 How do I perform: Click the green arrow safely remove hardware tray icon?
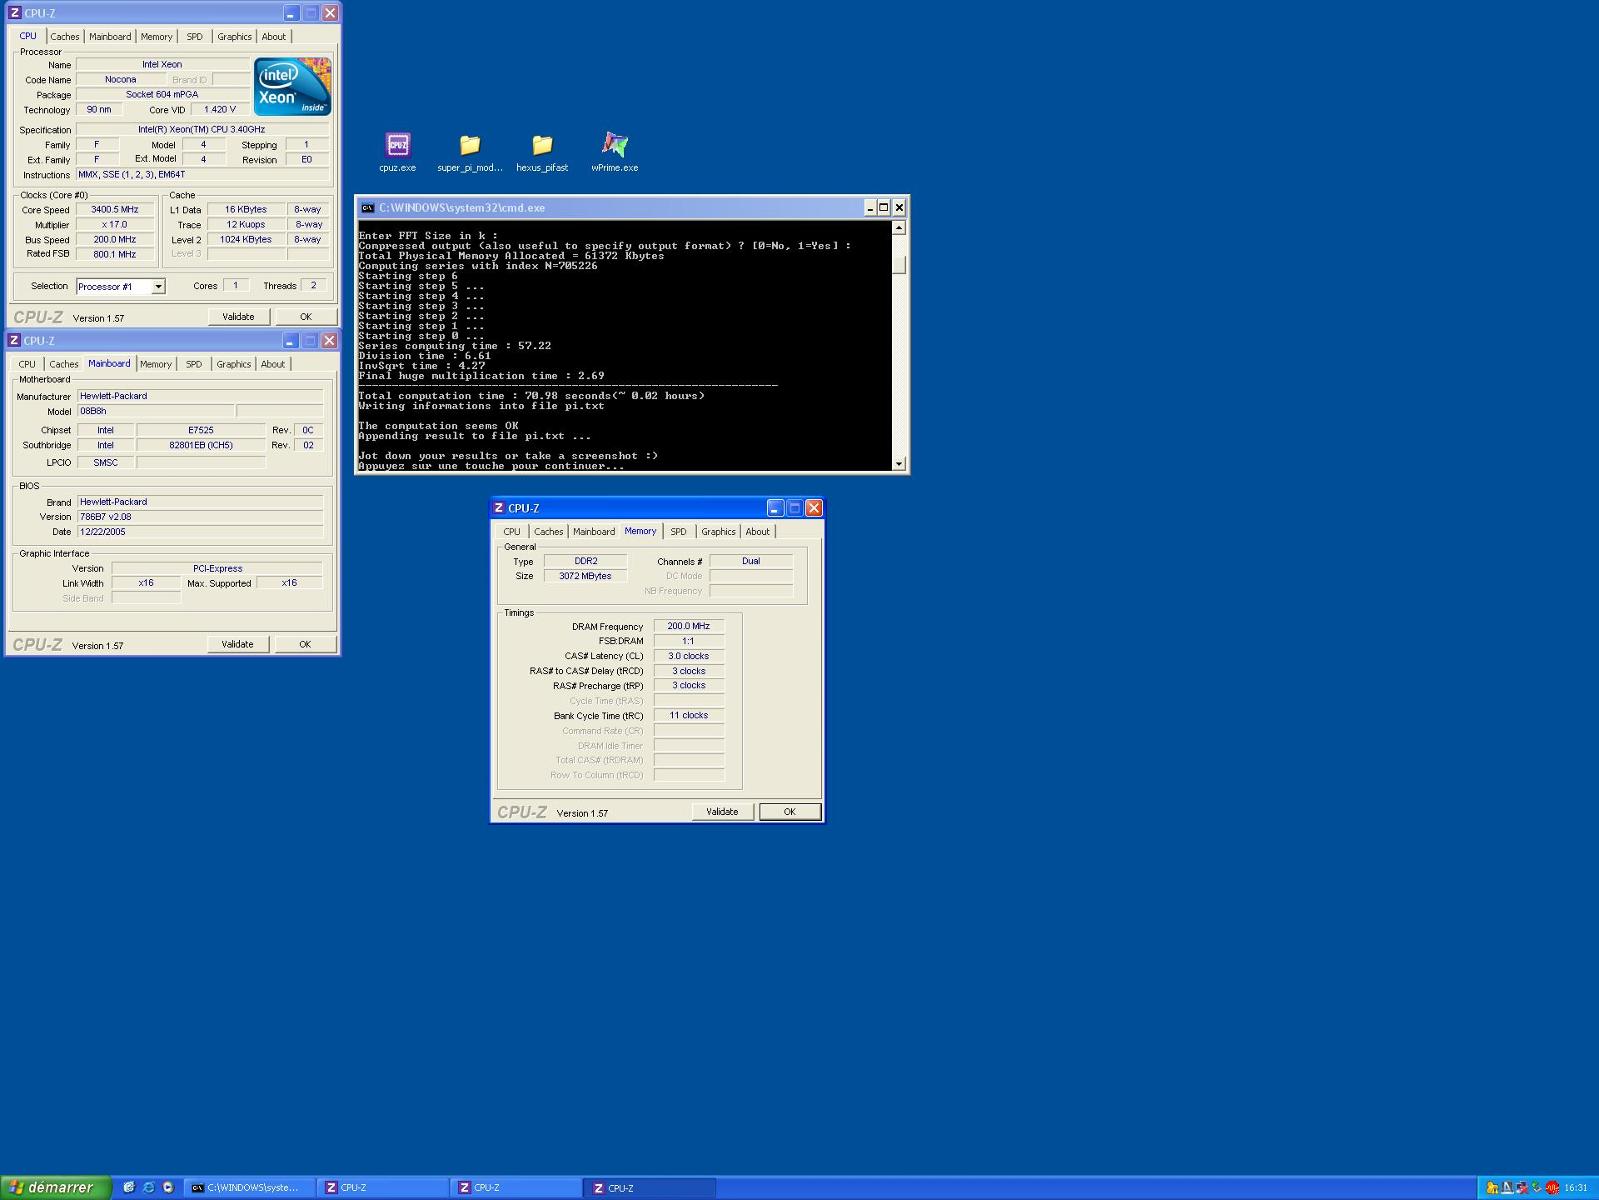[x=1537, y=1188]
